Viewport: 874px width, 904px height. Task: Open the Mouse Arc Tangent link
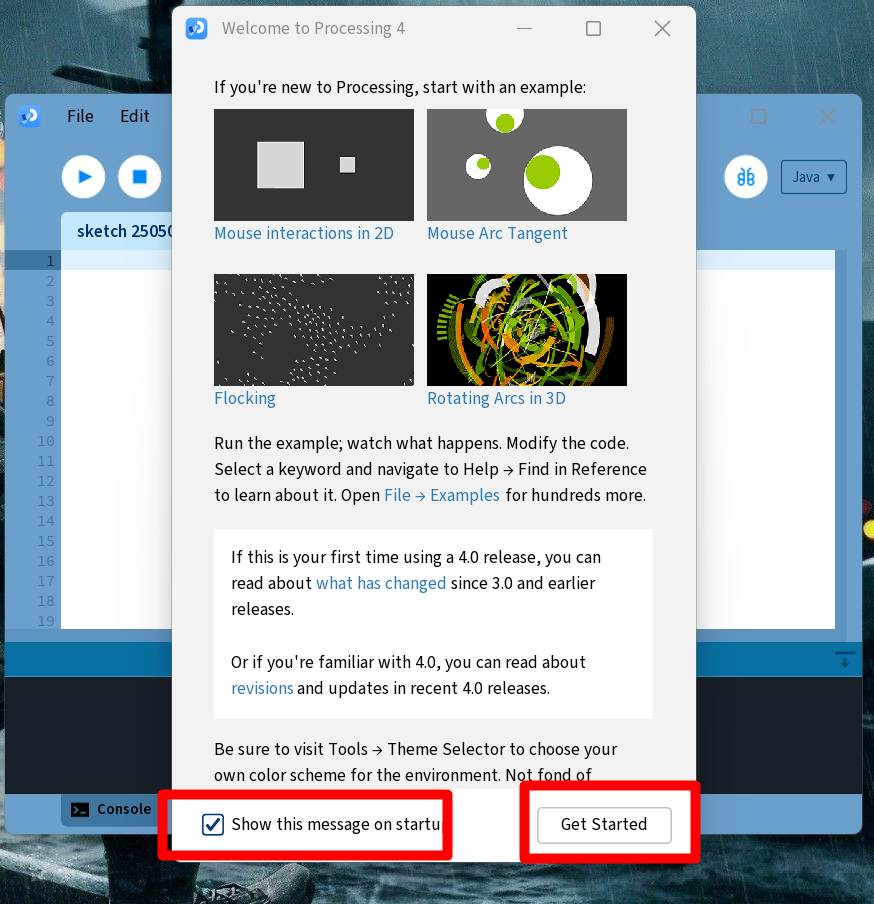click(497, 233)
